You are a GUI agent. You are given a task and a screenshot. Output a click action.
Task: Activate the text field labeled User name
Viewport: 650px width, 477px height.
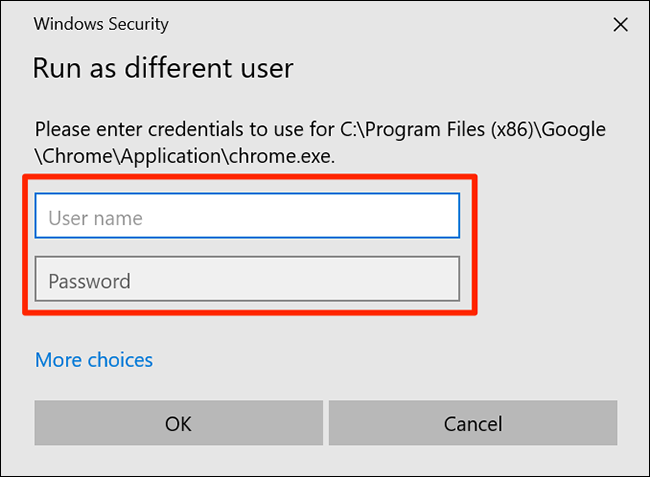tap(247, 217)
